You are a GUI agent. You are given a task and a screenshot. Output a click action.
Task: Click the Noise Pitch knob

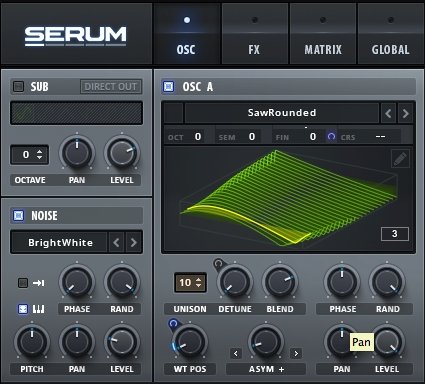(x=32, y=342)
